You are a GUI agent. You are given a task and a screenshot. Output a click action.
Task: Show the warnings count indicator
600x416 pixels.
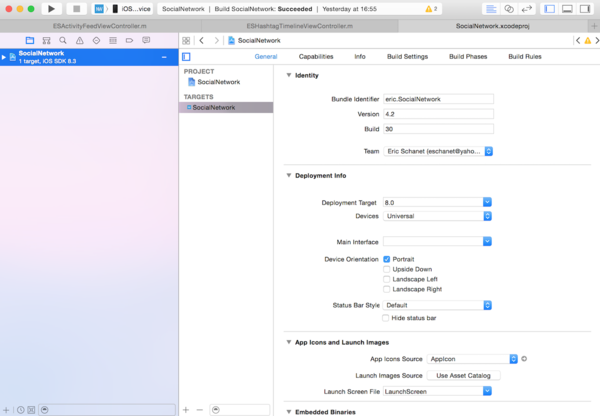point(431,9)
